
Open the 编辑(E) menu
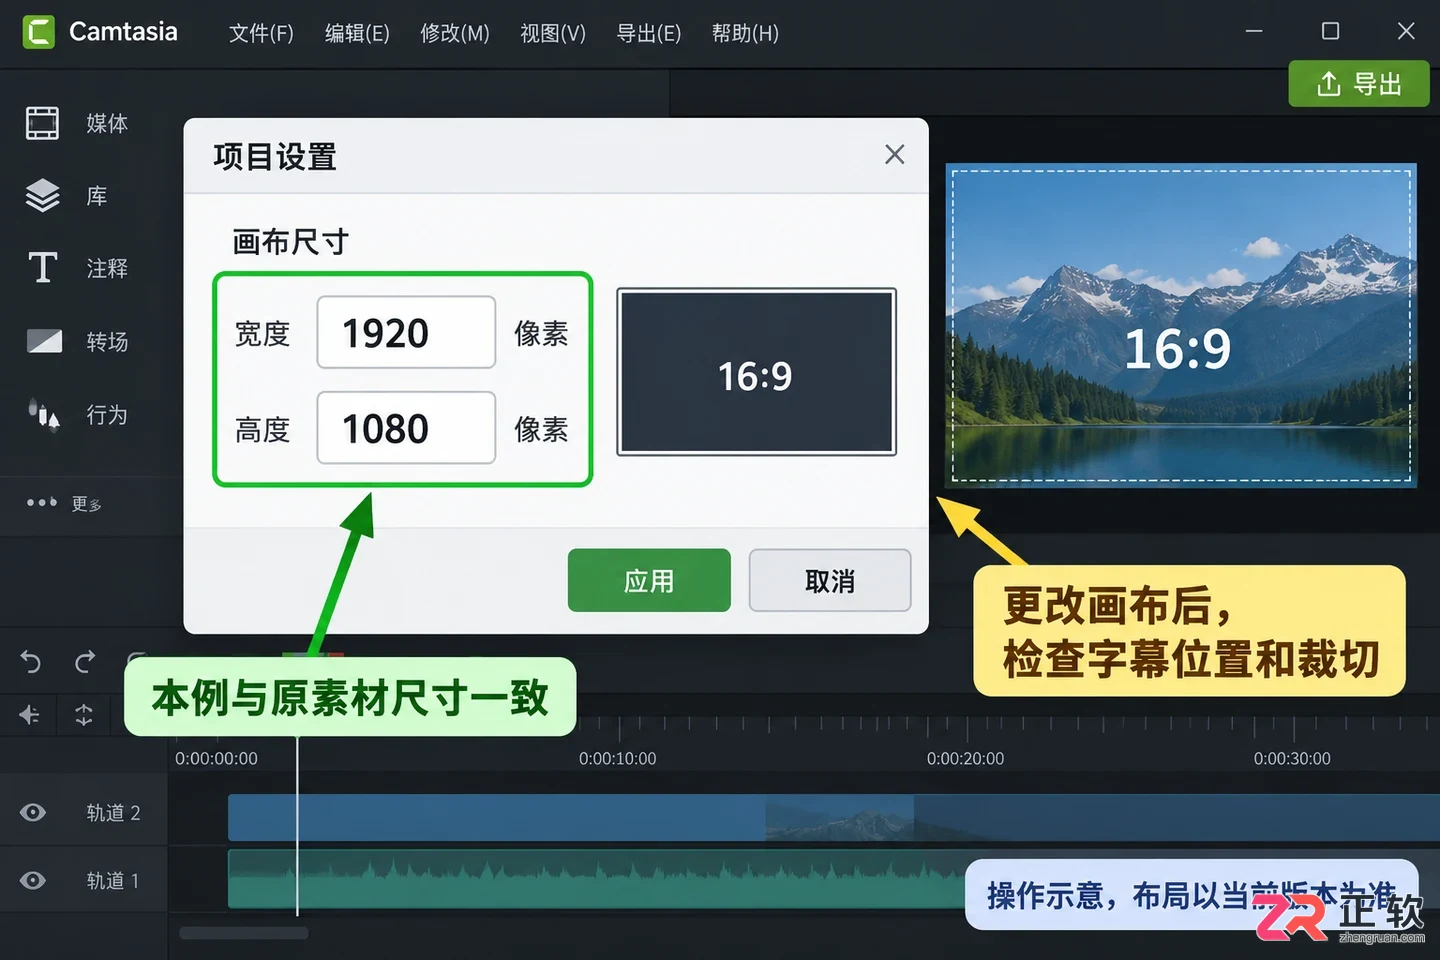pos(357,33)
